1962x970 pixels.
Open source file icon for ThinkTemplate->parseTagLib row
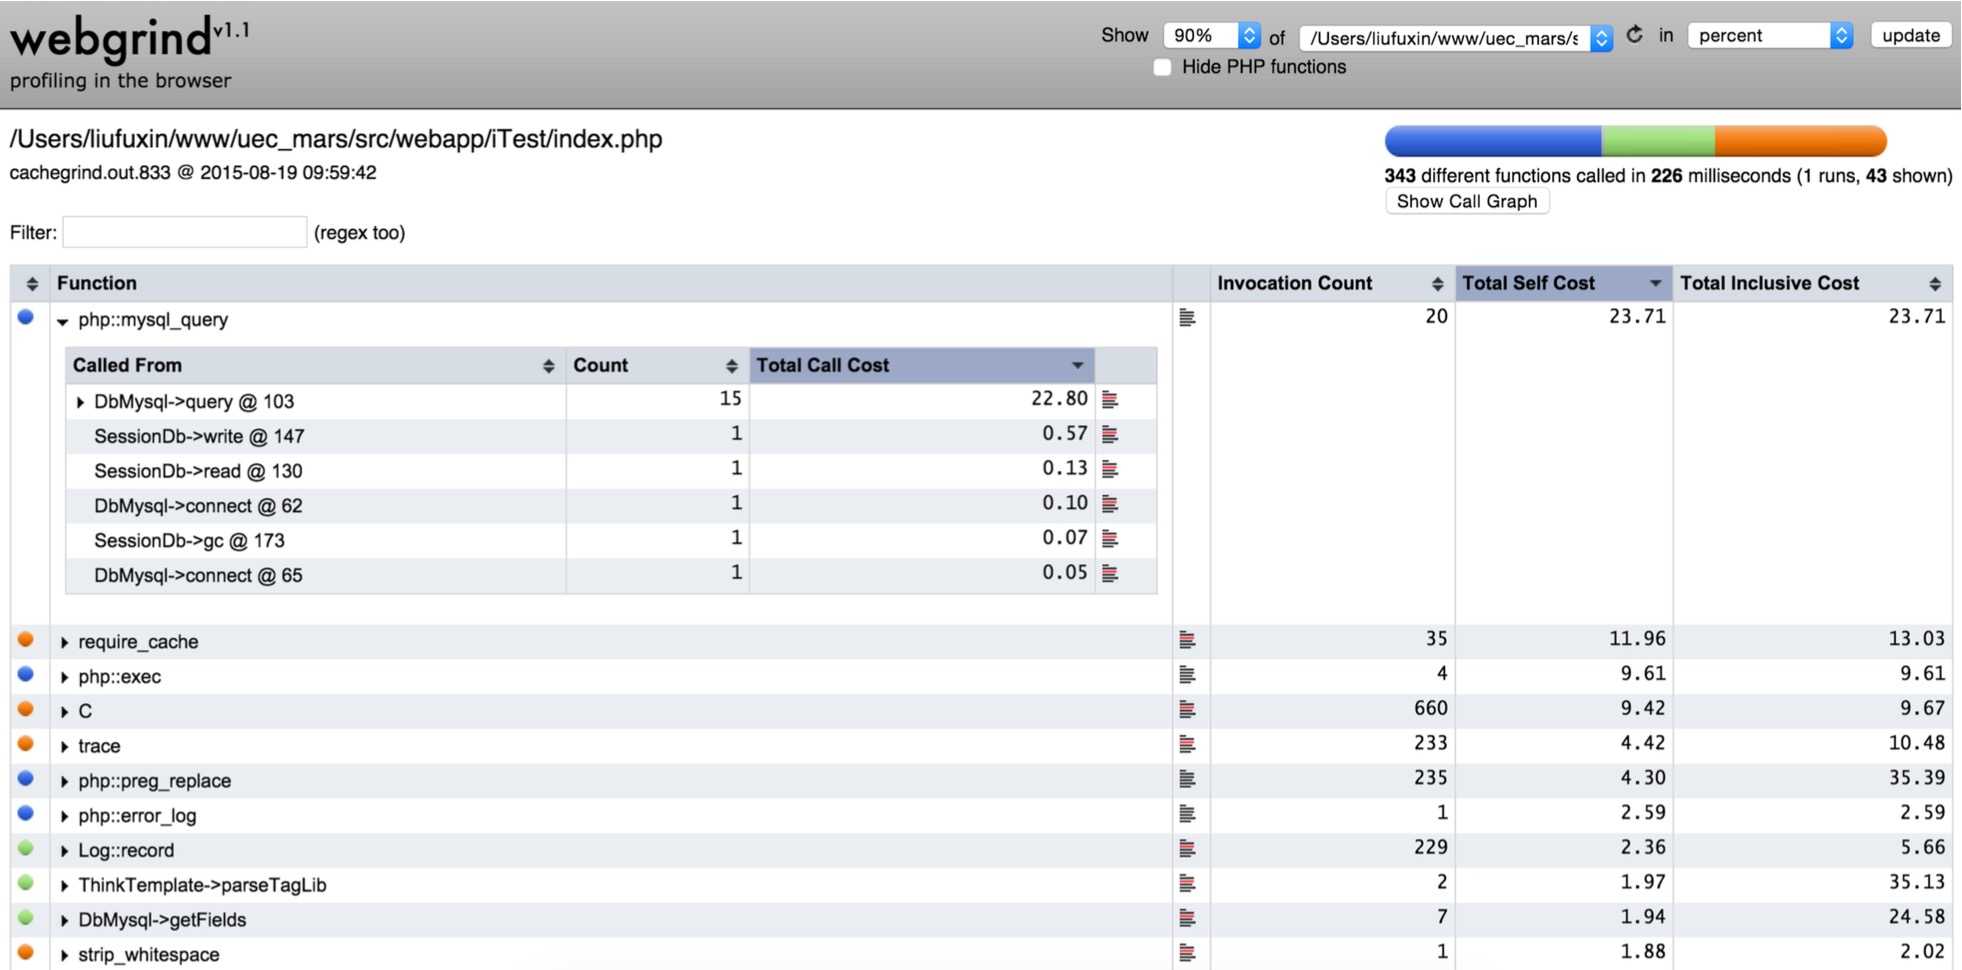[x=1187, y=883]
